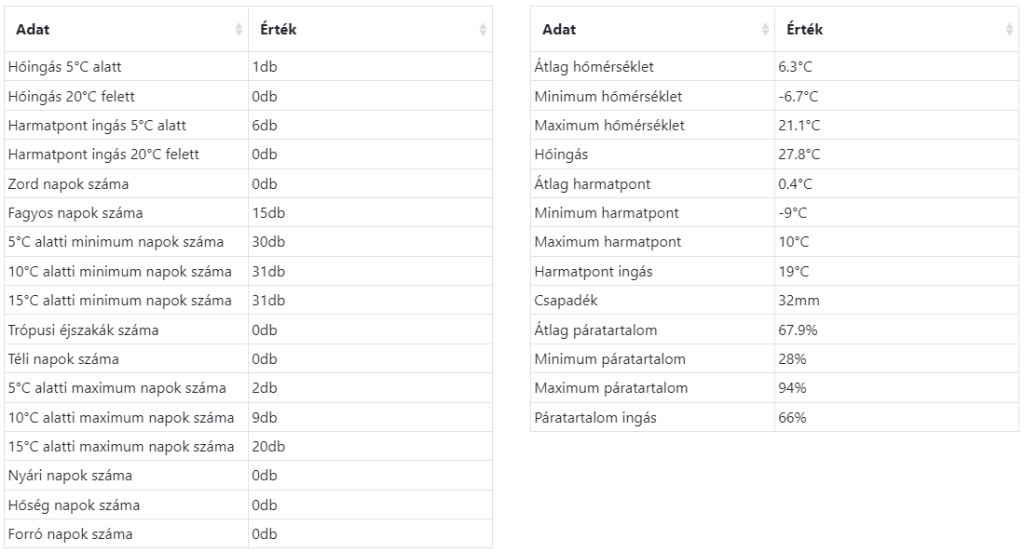Click the Maximum harmatpont cell
1024x552 pixels.
[x=608, y=242]
